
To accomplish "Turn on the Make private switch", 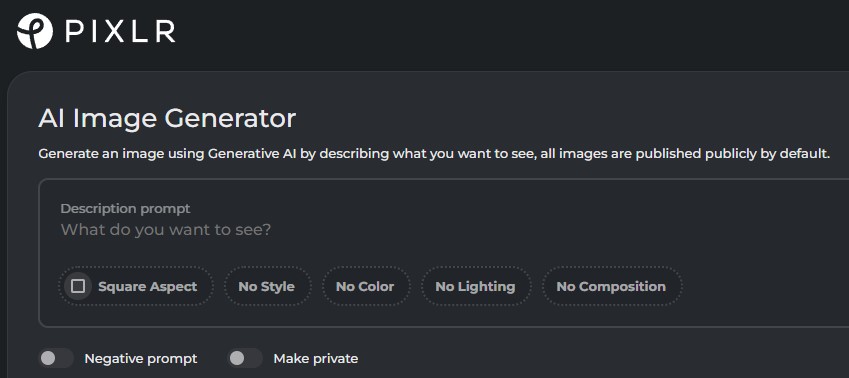I will [245, 359].
